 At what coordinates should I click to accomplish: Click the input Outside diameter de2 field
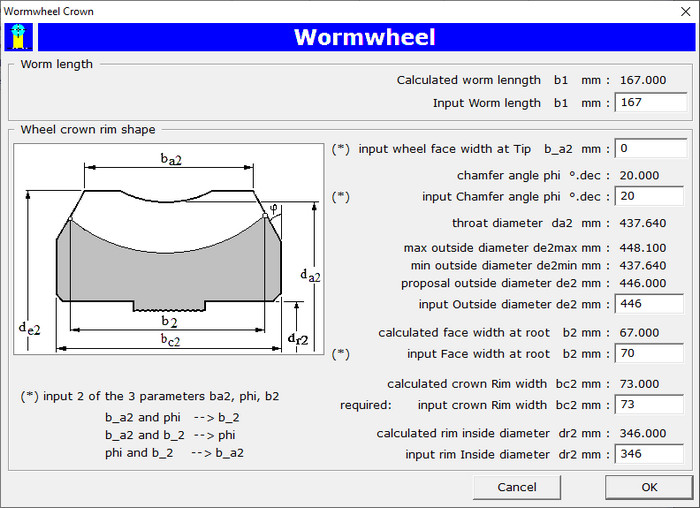pos(650,304)
